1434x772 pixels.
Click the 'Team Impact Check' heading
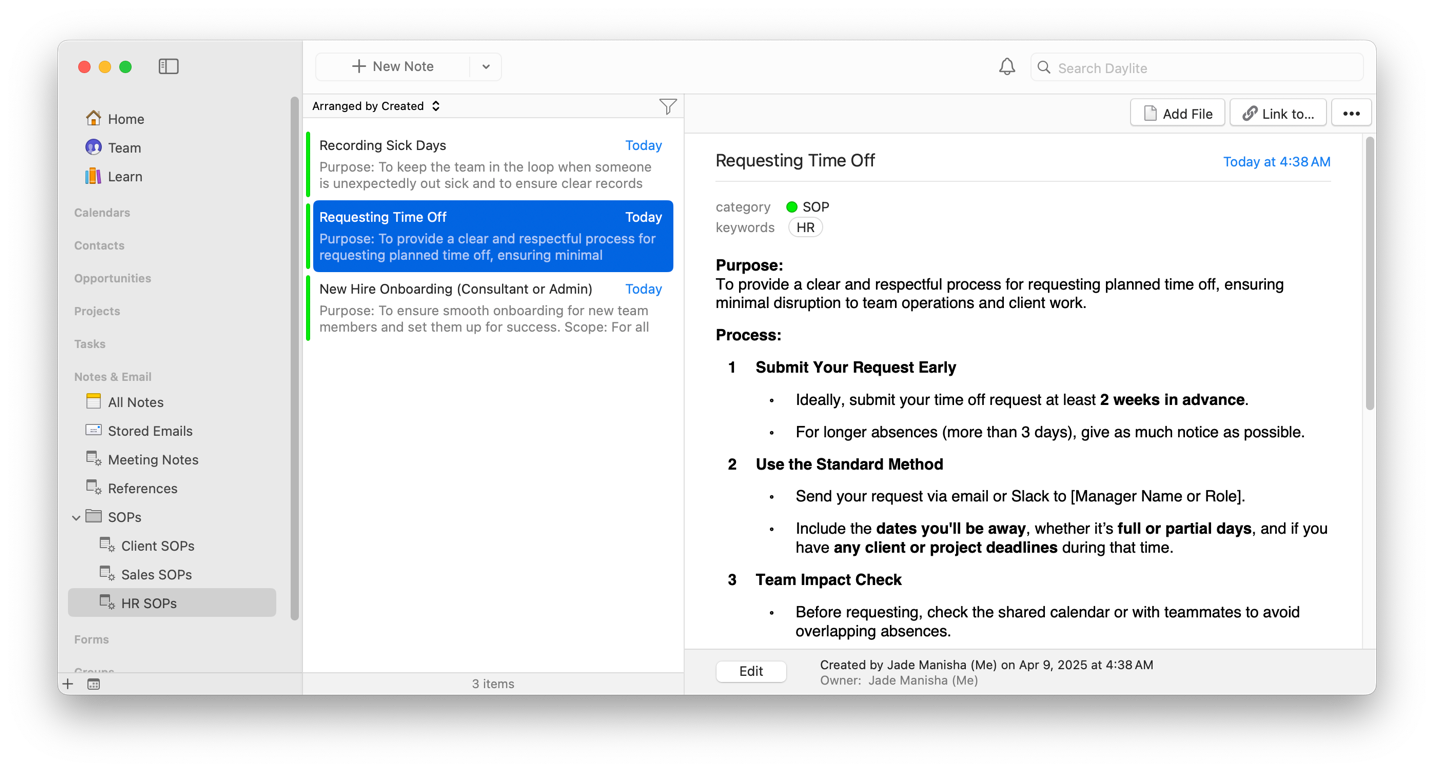[x=828, y=580]
